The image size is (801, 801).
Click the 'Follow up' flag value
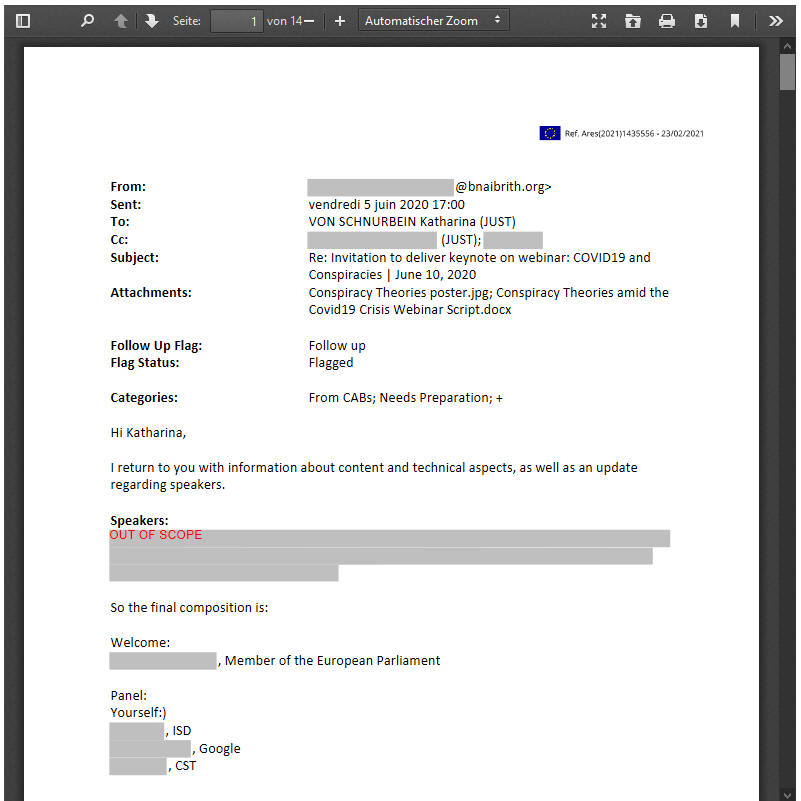(x=337, y=346)
